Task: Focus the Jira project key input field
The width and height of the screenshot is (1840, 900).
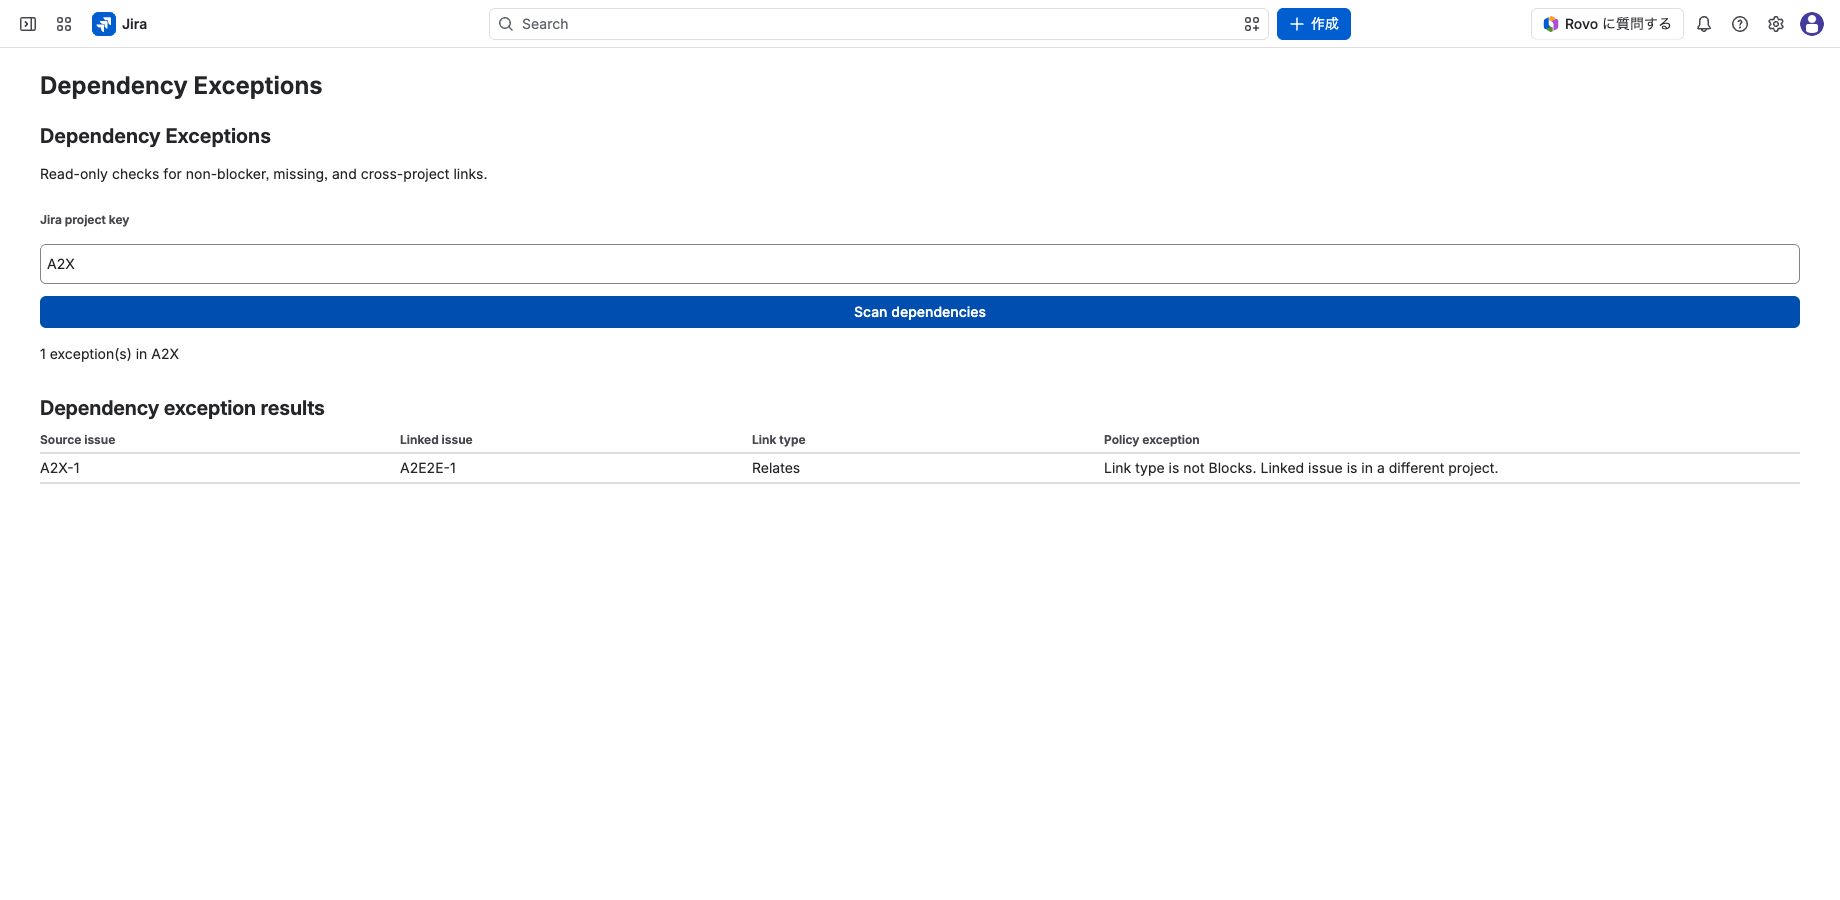Action: tap(920, 264)
